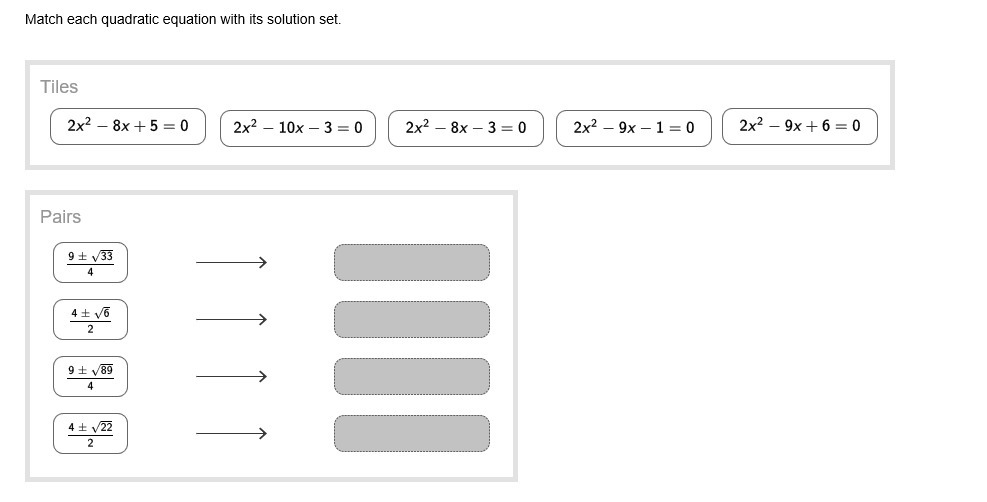Select the 2x² − 8x + 5 = 0 tile
The width and height of the screenshot is (987, 502).
(128, 126)
